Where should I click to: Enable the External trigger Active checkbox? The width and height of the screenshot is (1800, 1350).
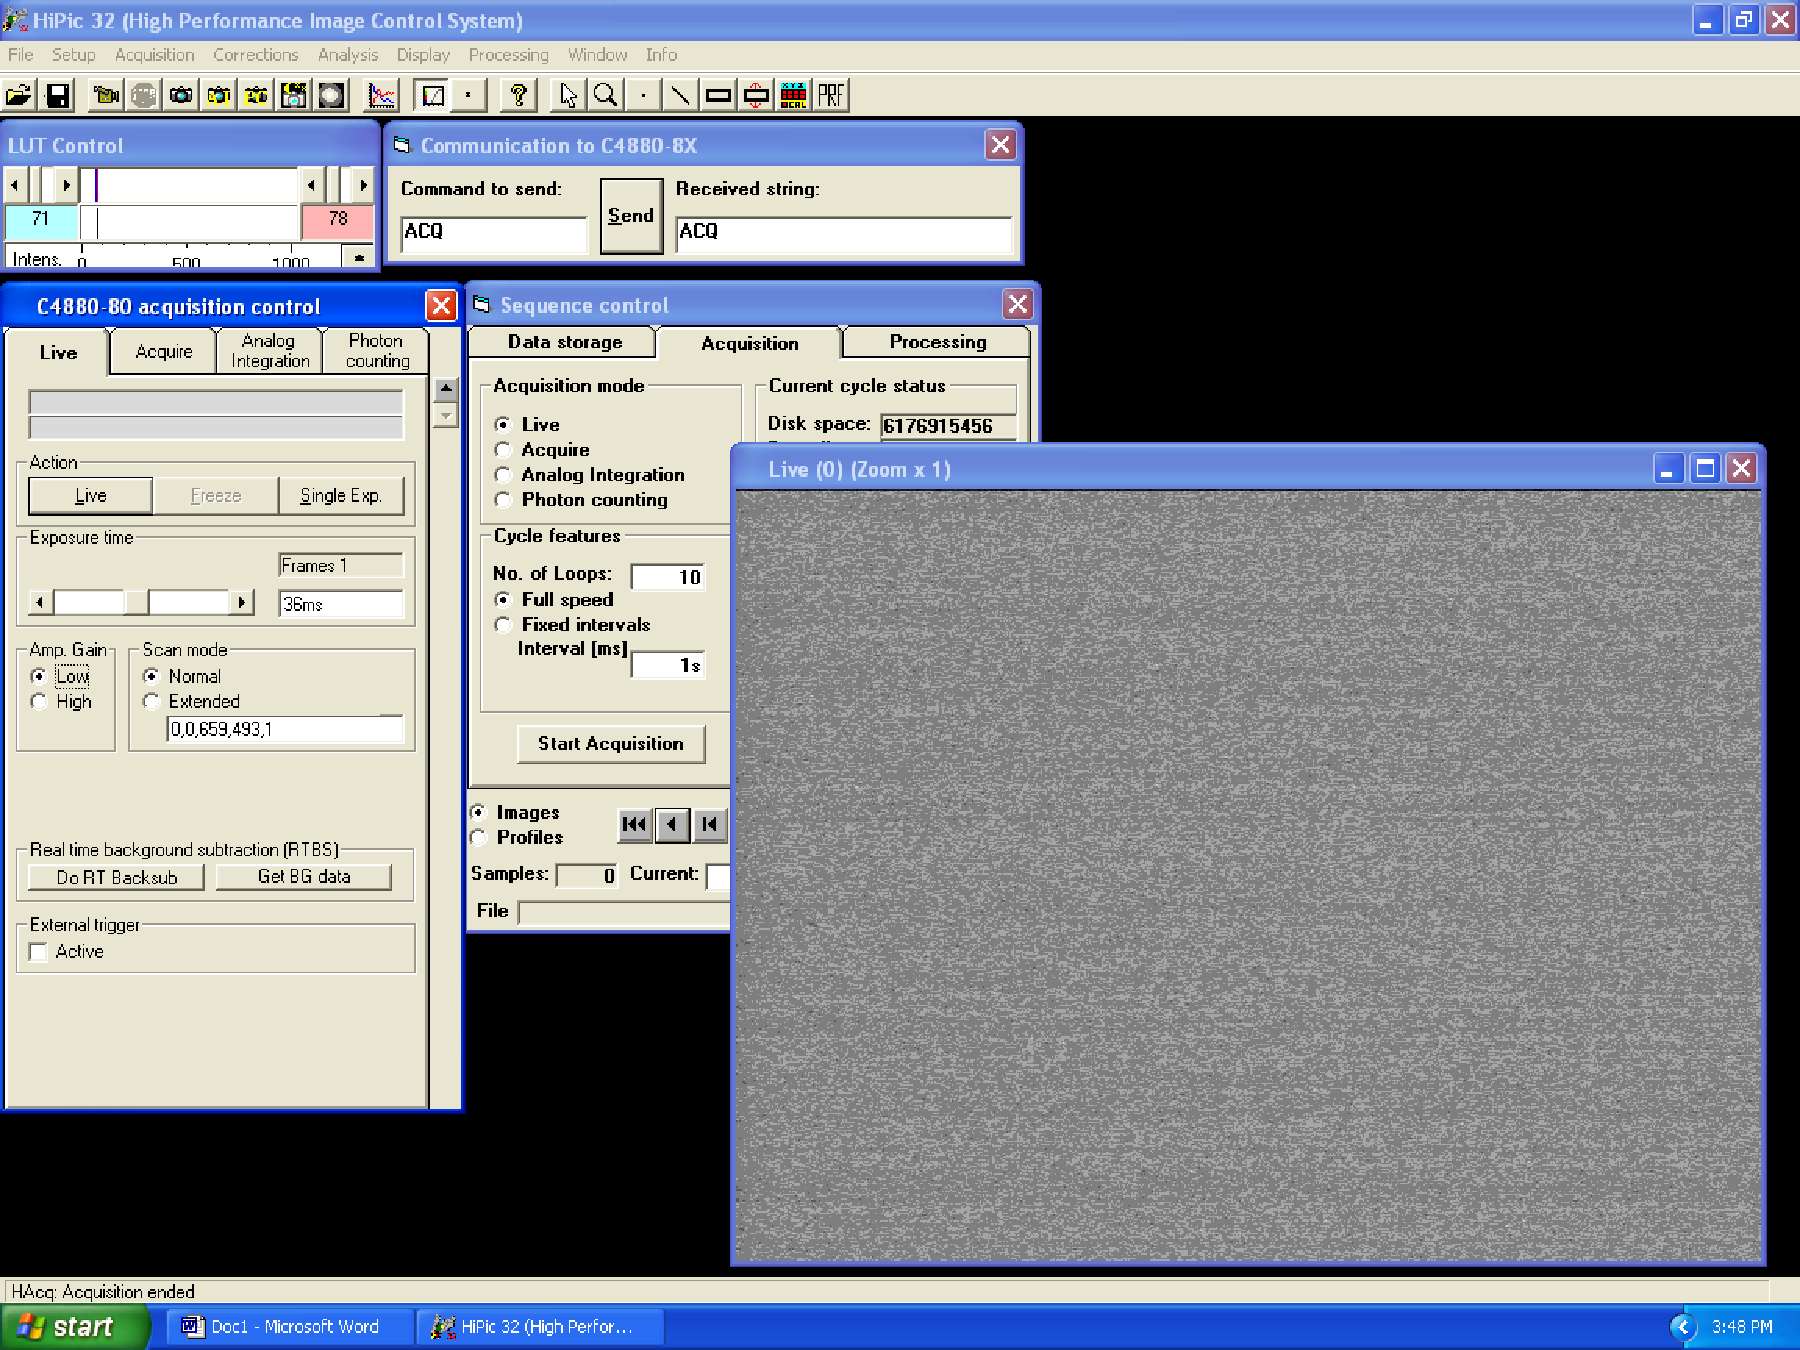[39, 952]
